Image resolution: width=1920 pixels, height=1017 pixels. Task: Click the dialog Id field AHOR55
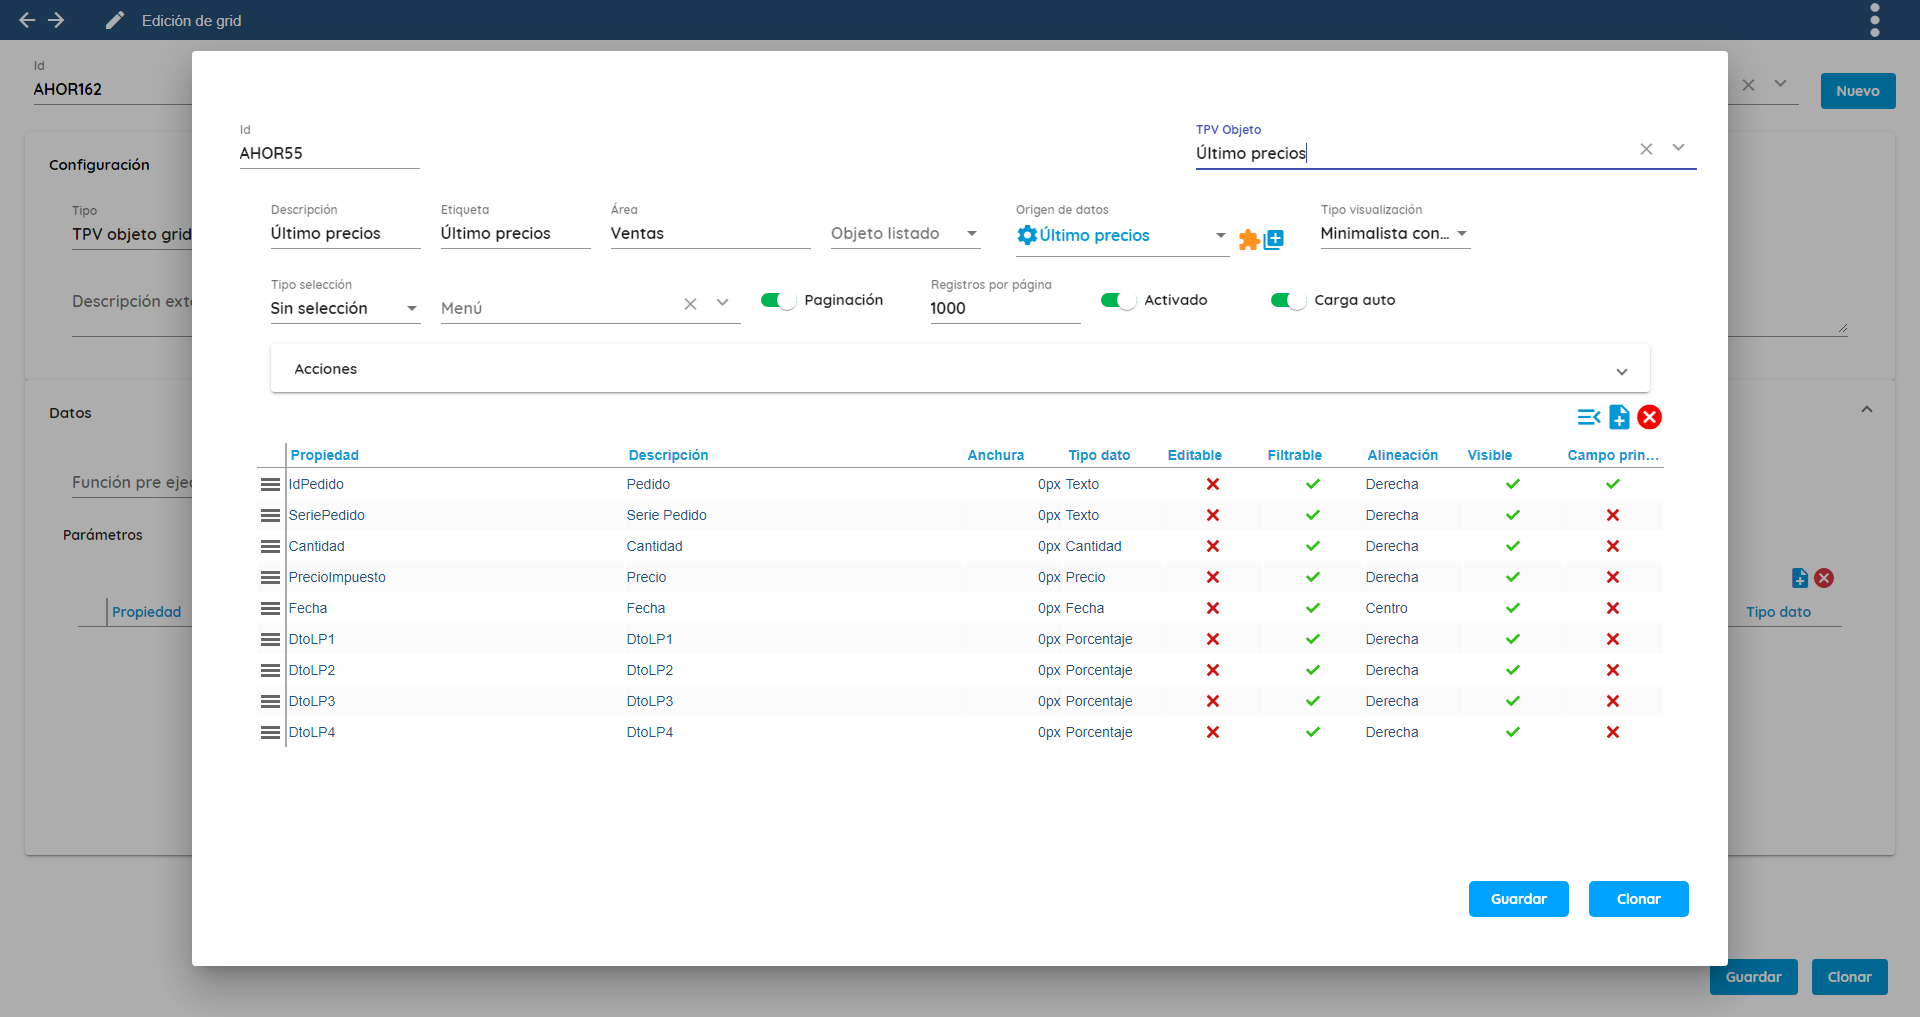330,153
